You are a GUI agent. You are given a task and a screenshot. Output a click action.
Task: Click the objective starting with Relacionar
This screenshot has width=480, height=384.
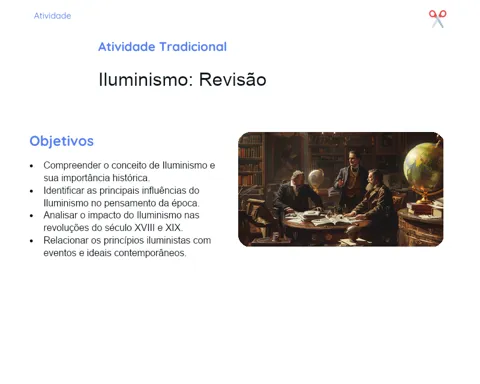pyautogui.click(x=127, y=246)
